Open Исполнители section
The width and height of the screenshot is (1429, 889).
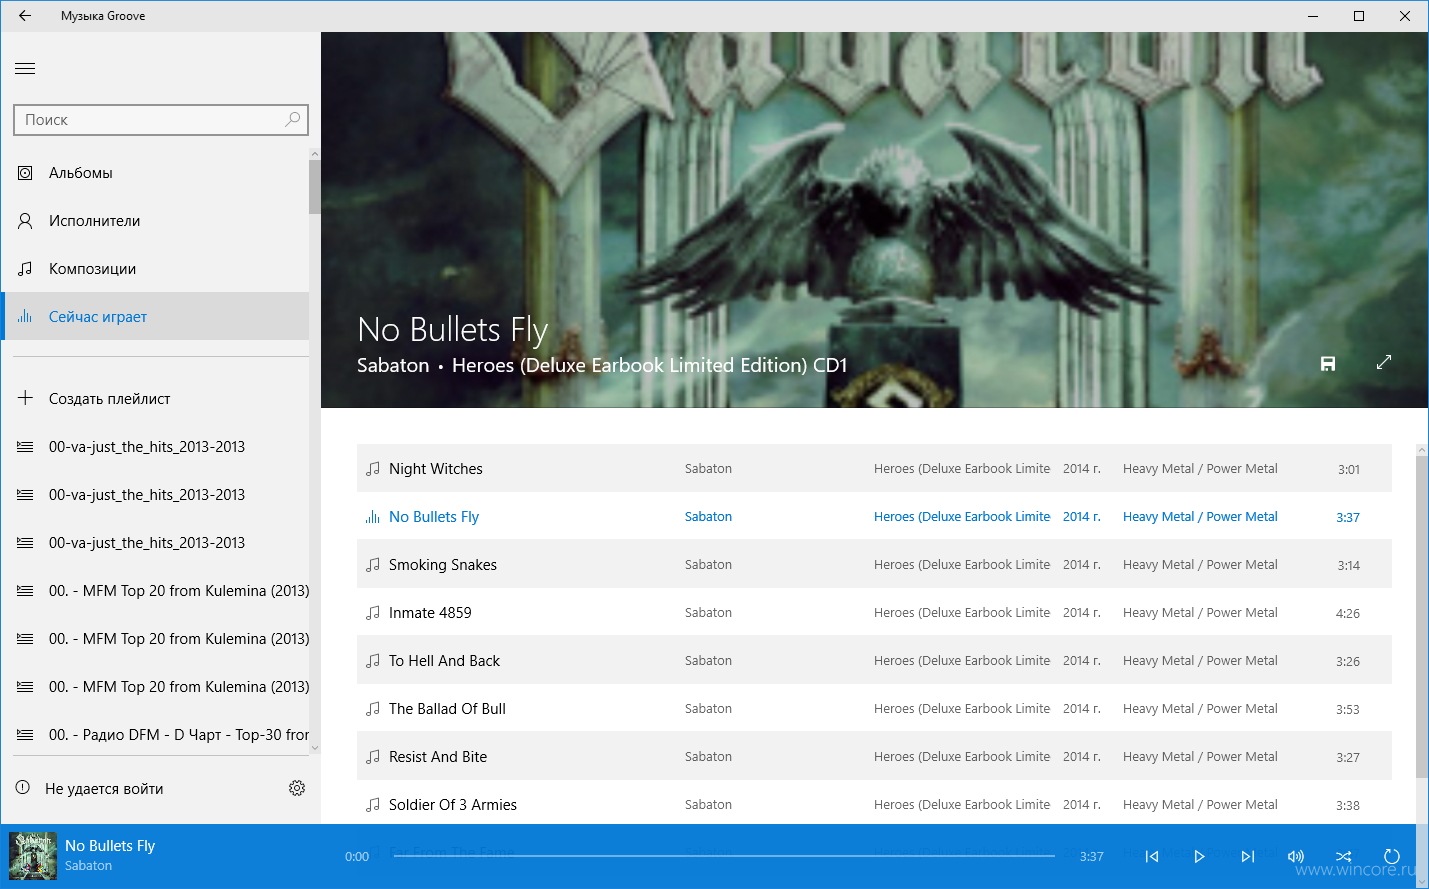[155, 221]
